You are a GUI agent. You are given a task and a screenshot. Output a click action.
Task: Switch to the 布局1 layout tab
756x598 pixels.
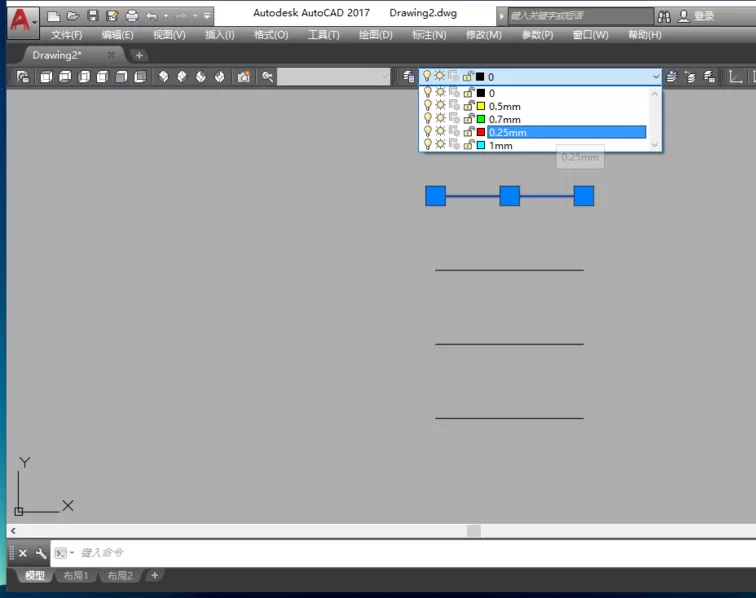click(76, 575)
